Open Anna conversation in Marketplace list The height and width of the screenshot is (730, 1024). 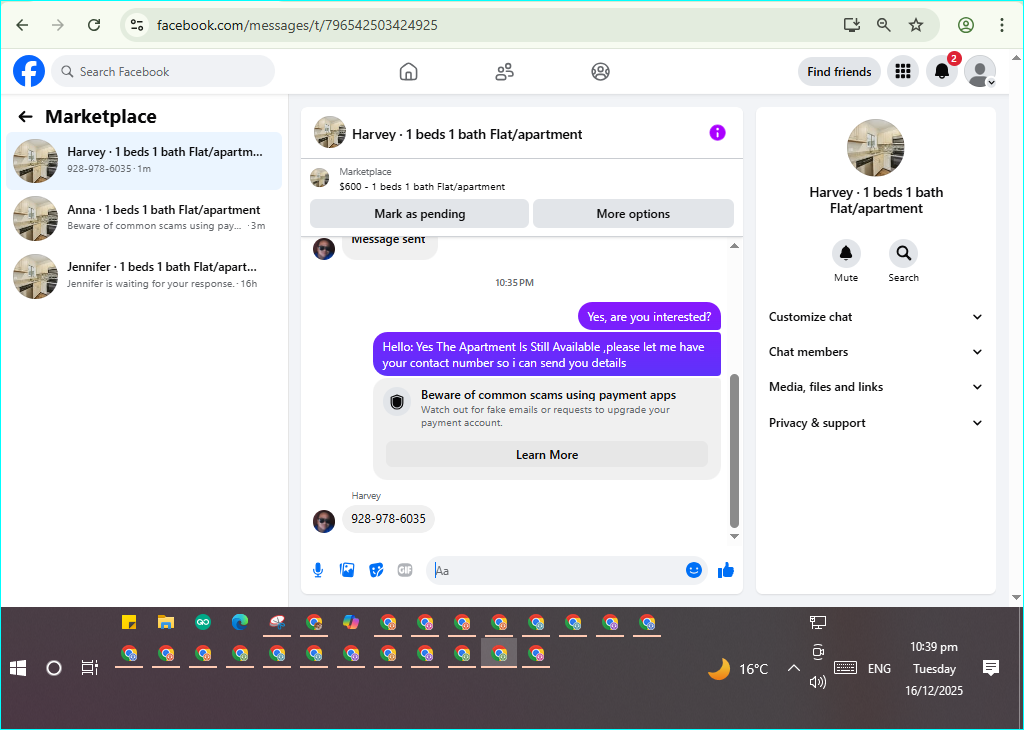(144, 218)
